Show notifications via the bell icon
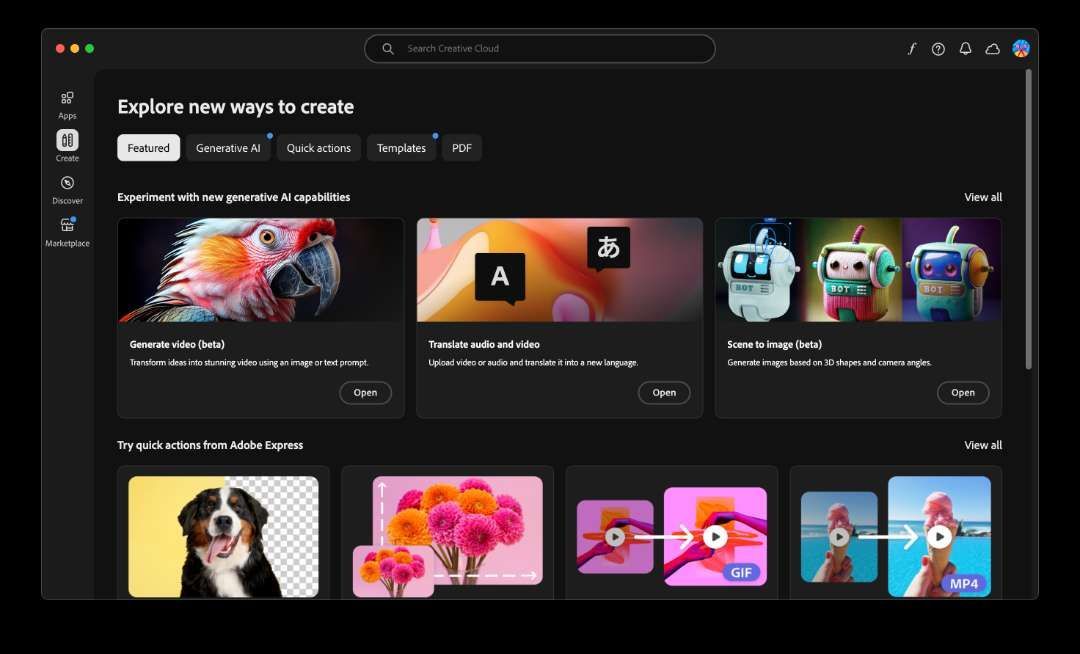This screenshot has height=654, width=1080. click(x=965, y=49)
